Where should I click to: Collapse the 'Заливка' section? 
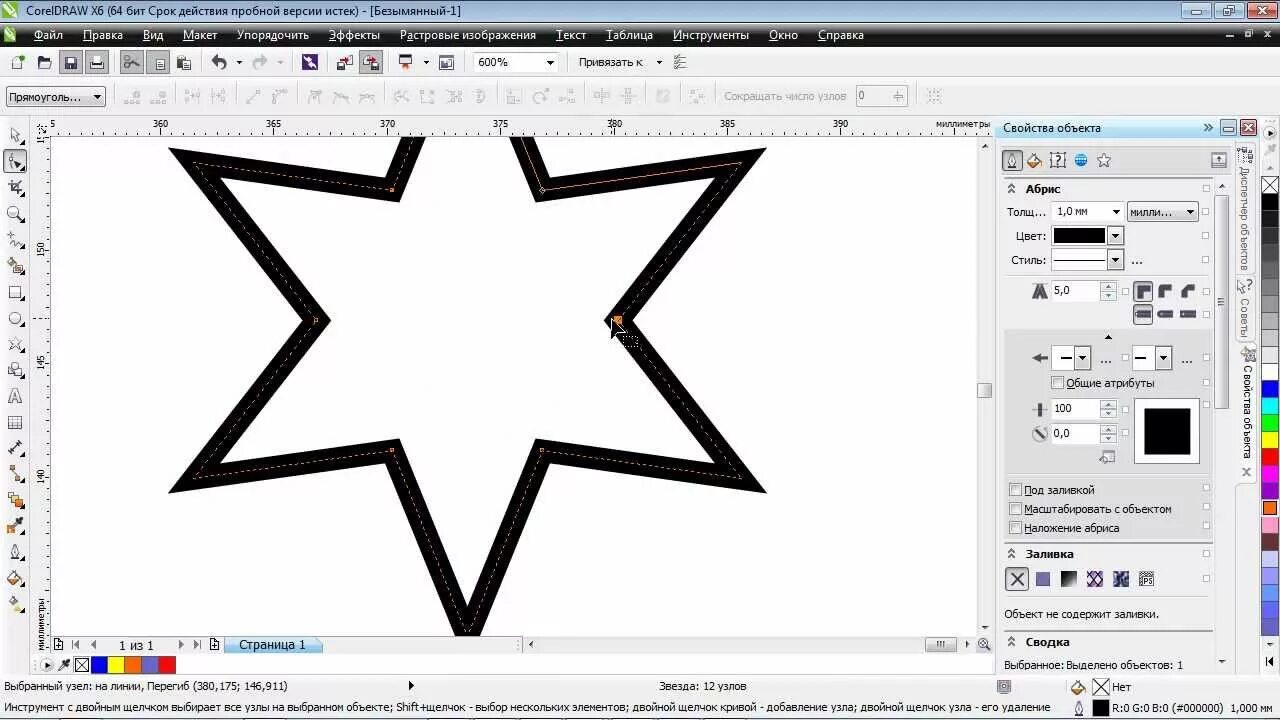point(1012,554)
